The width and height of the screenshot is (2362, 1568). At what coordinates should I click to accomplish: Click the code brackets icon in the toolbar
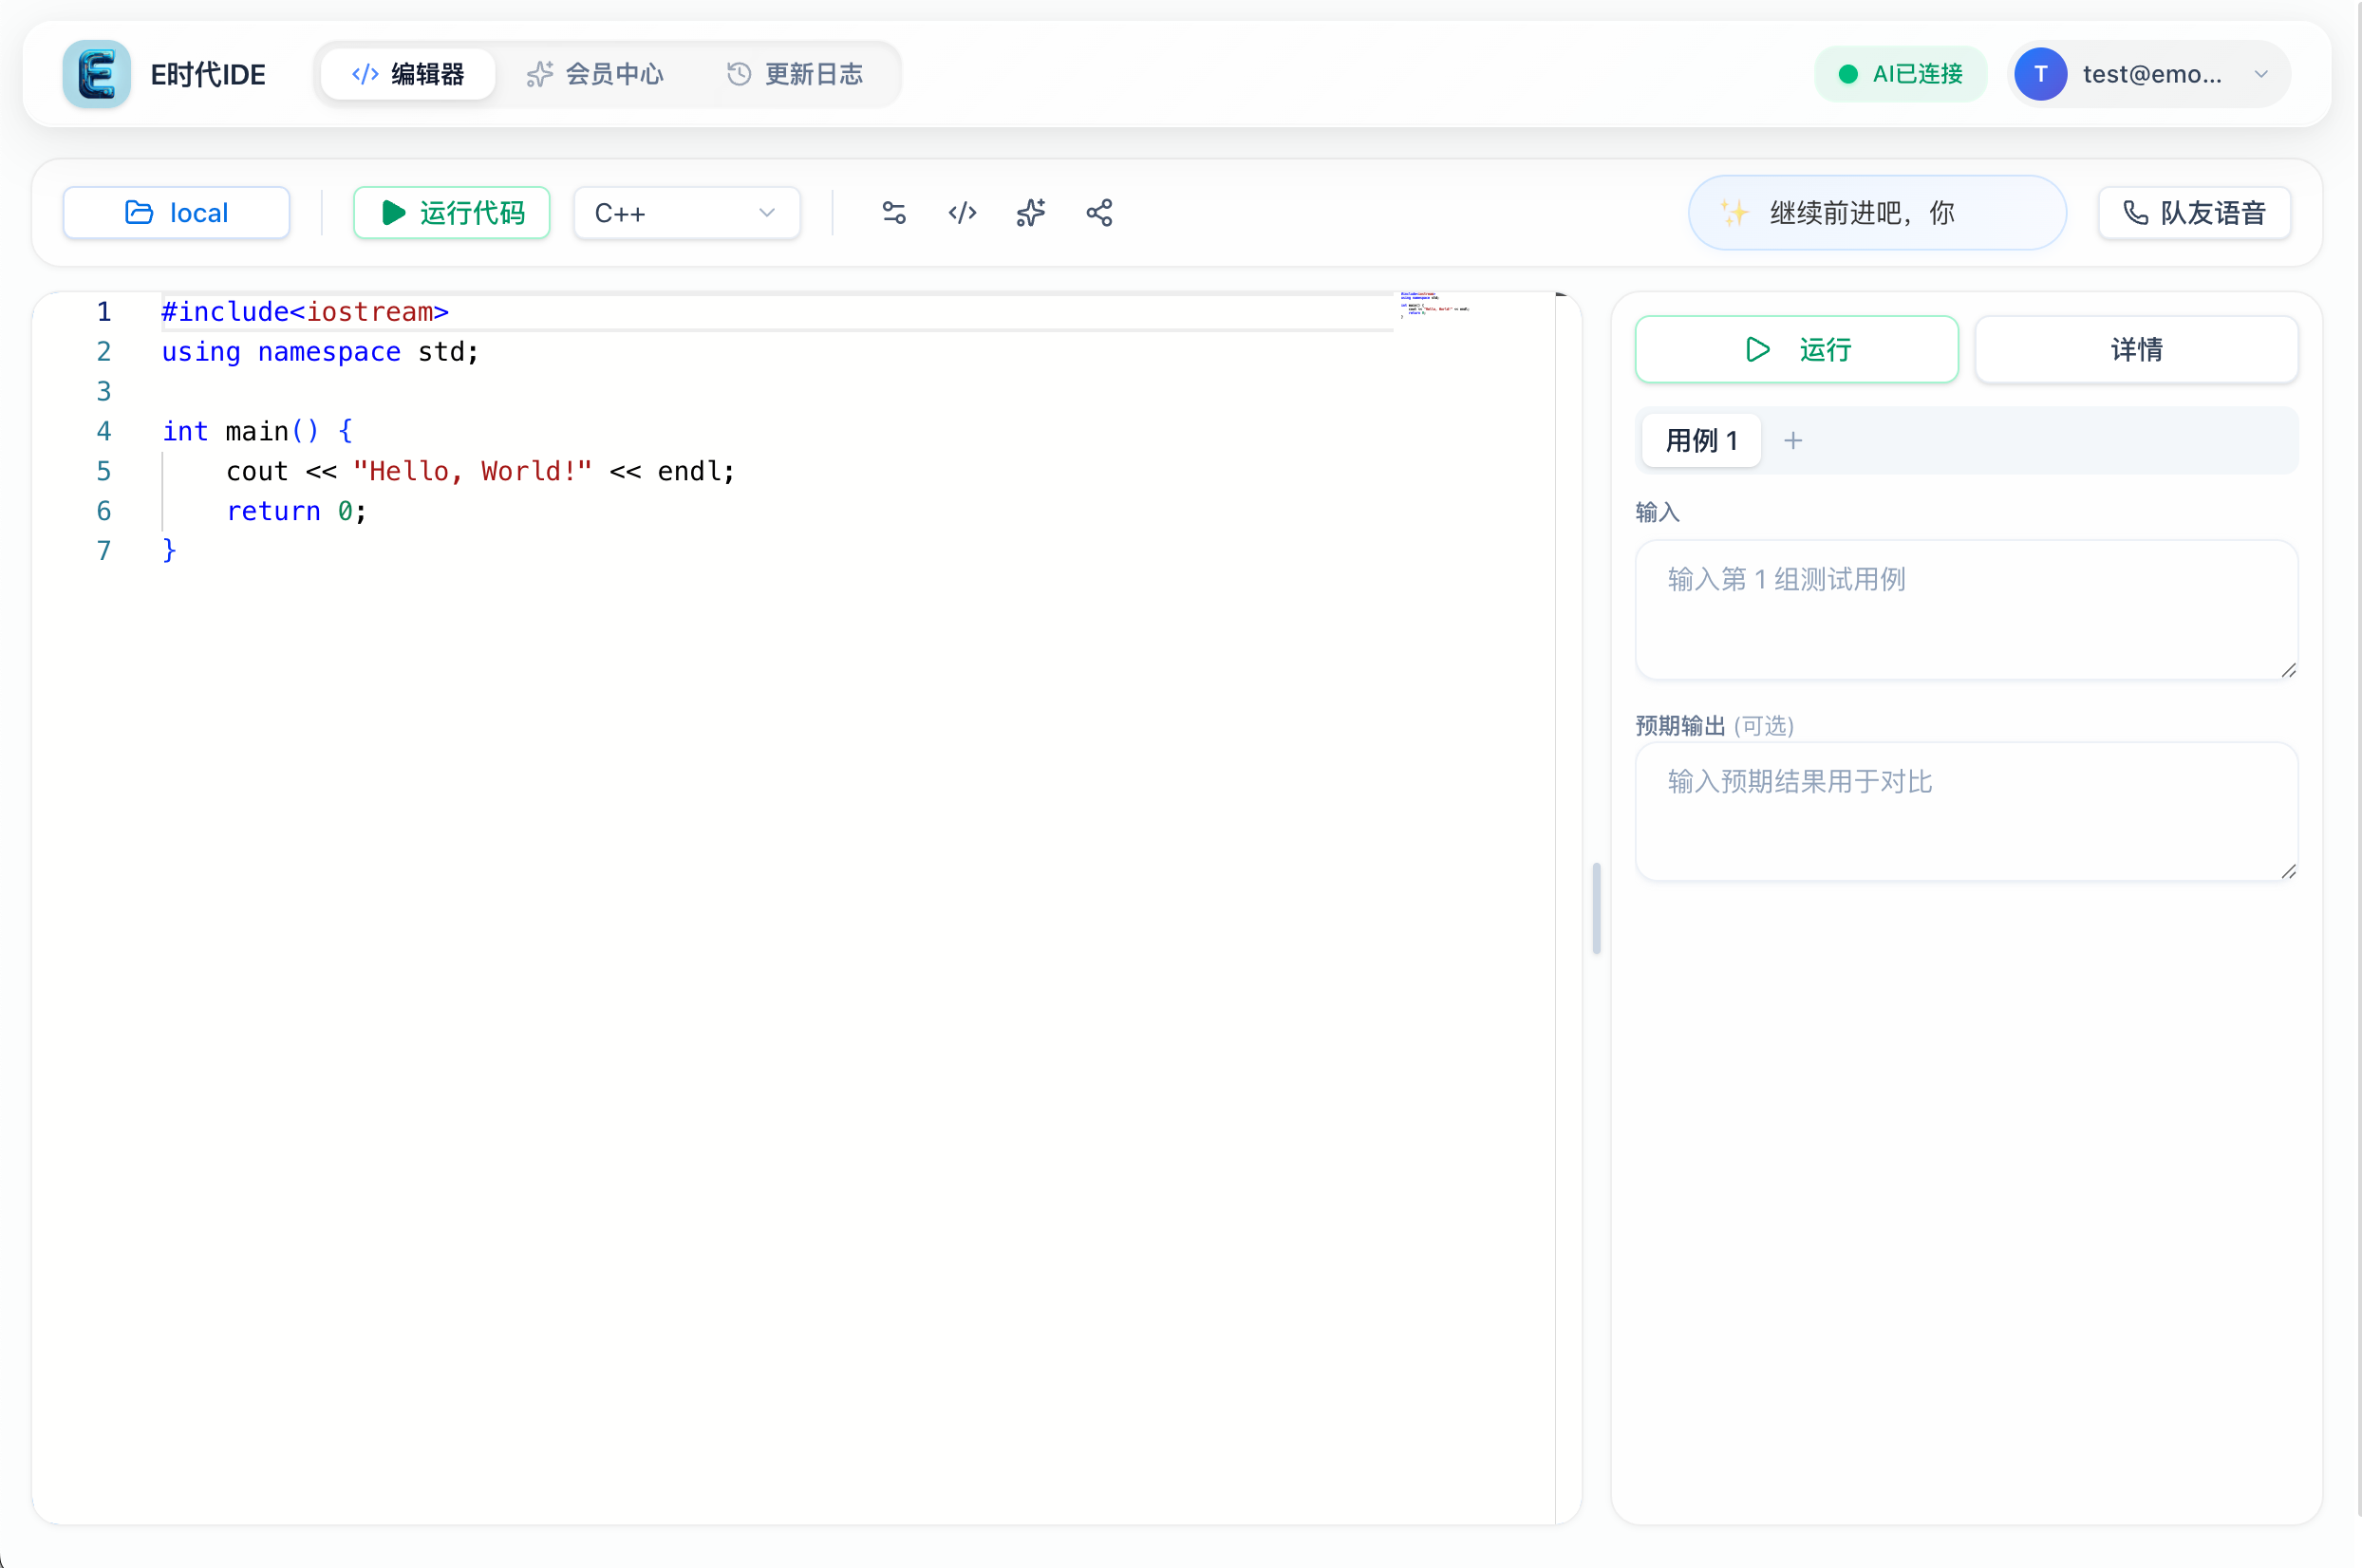962,213
